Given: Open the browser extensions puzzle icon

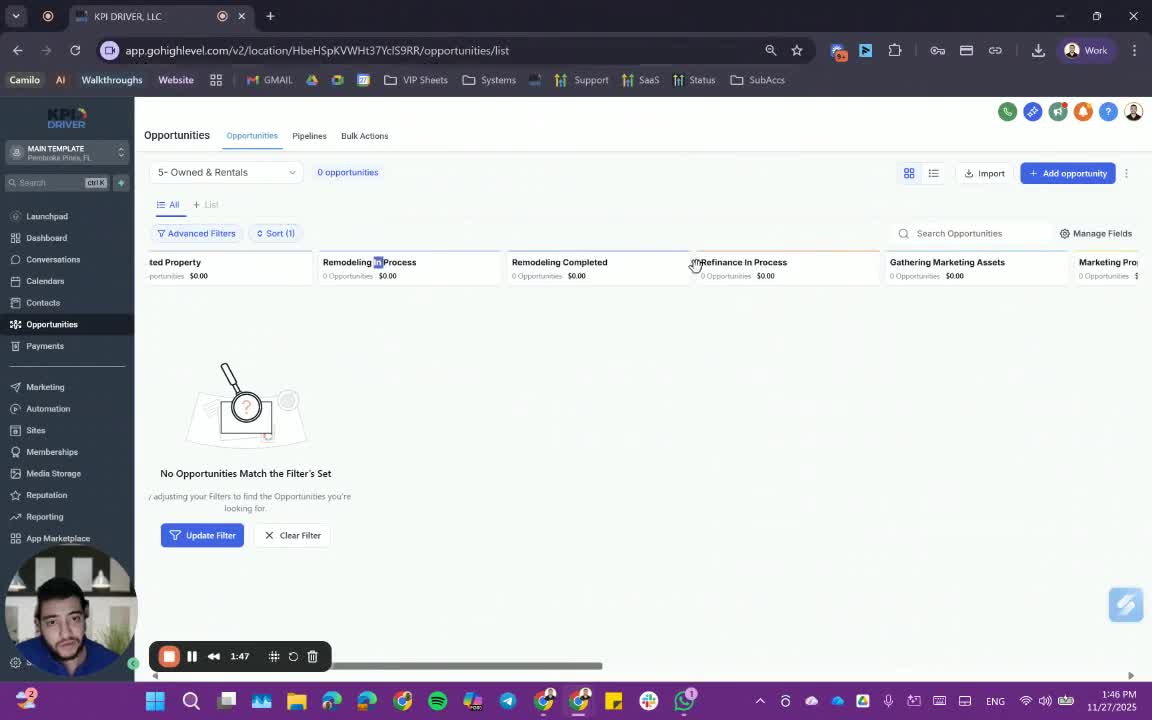Looking at the screenshot, I should pos(894,51).
